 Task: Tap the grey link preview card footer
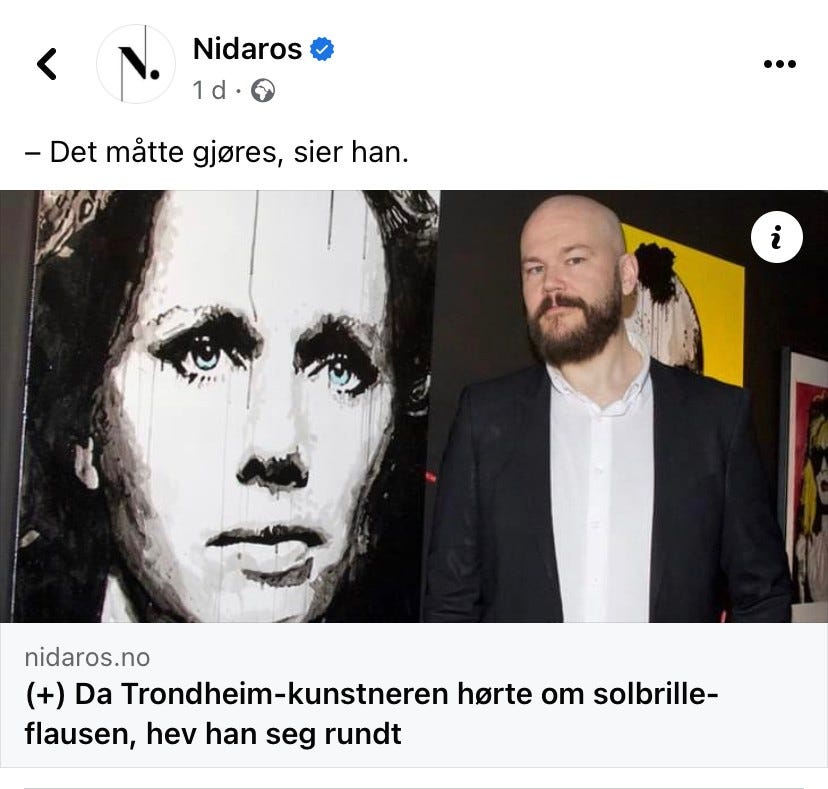pos(414,695)
